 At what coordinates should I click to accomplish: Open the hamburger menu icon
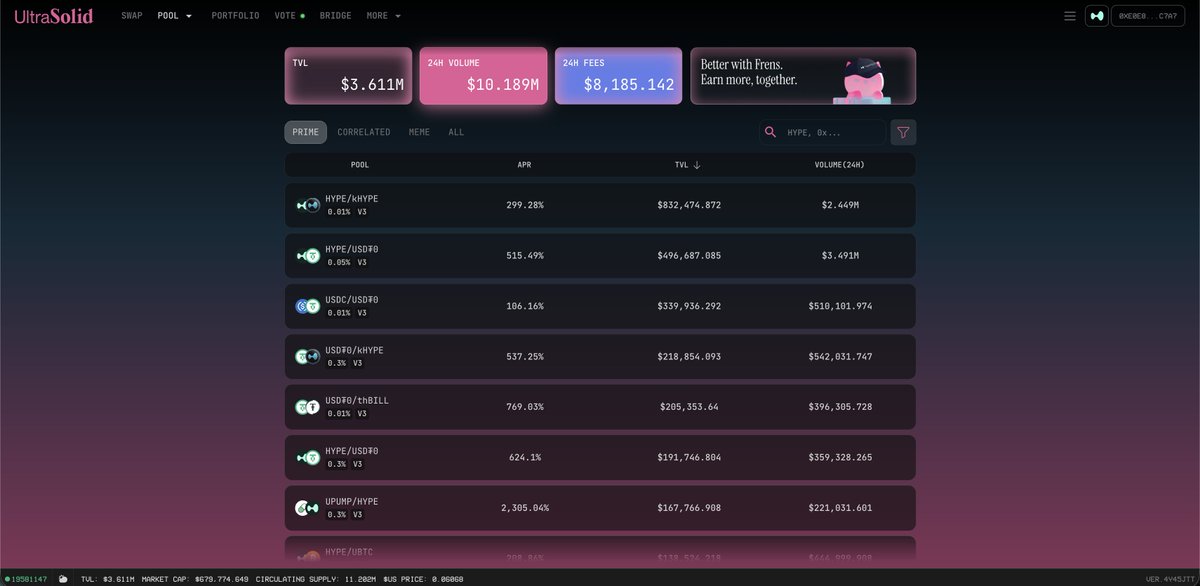[x=1070, y=16]
